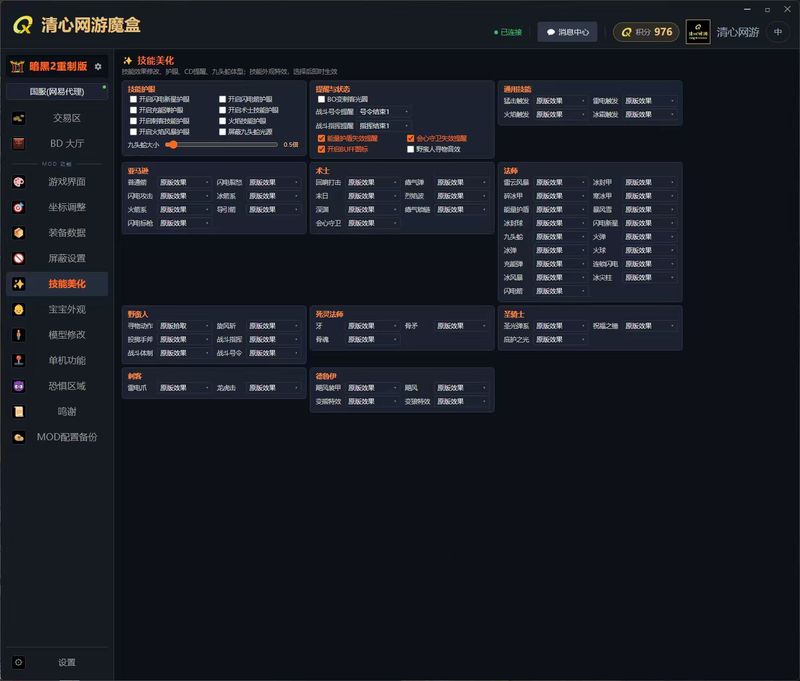Open the BD 大厅 sidebar icon

19,144
